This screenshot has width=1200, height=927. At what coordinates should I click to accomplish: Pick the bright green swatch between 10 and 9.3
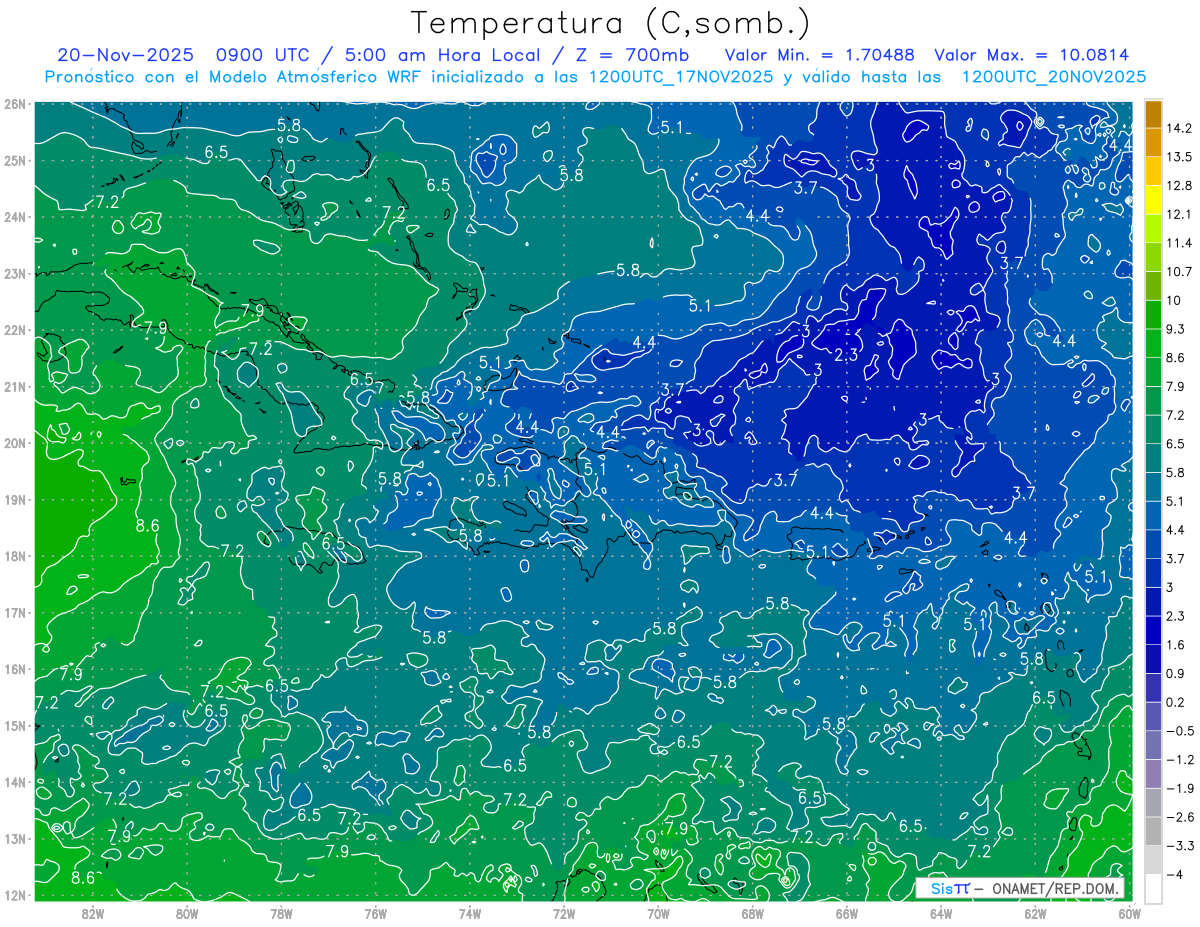coord(1153,315)
